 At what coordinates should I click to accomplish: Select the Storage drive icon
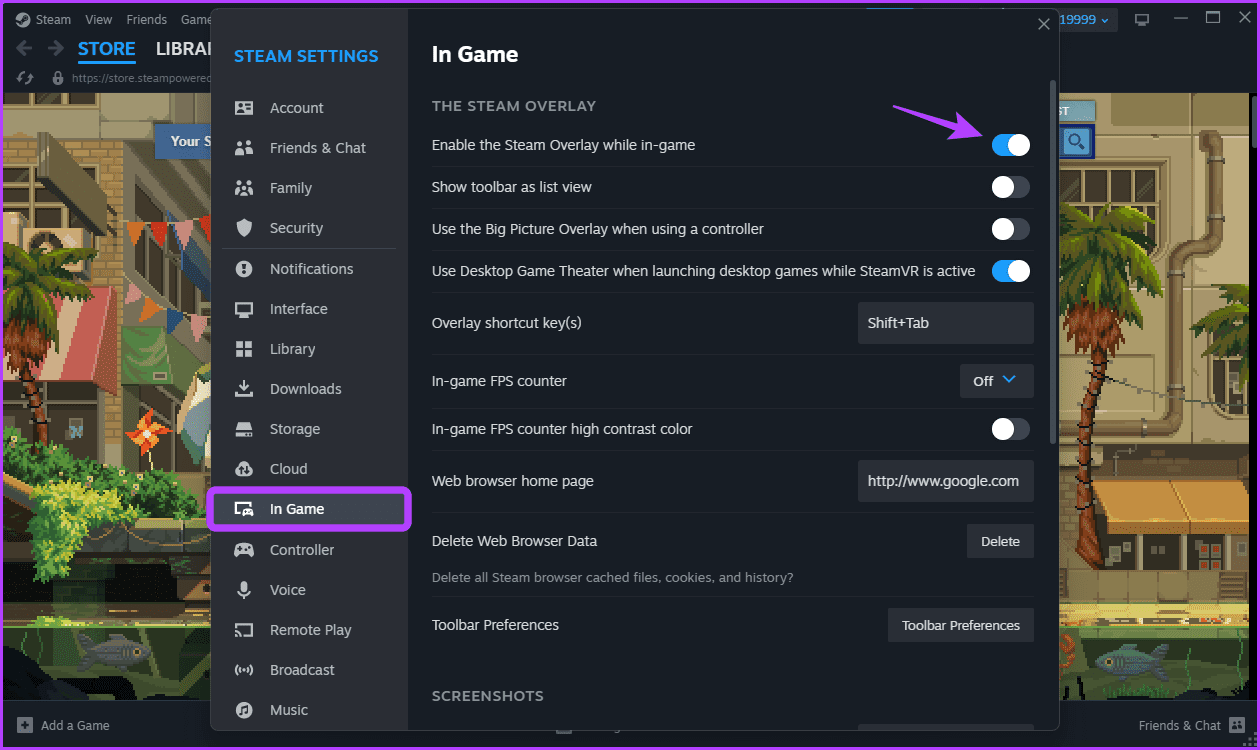(244, 429)
